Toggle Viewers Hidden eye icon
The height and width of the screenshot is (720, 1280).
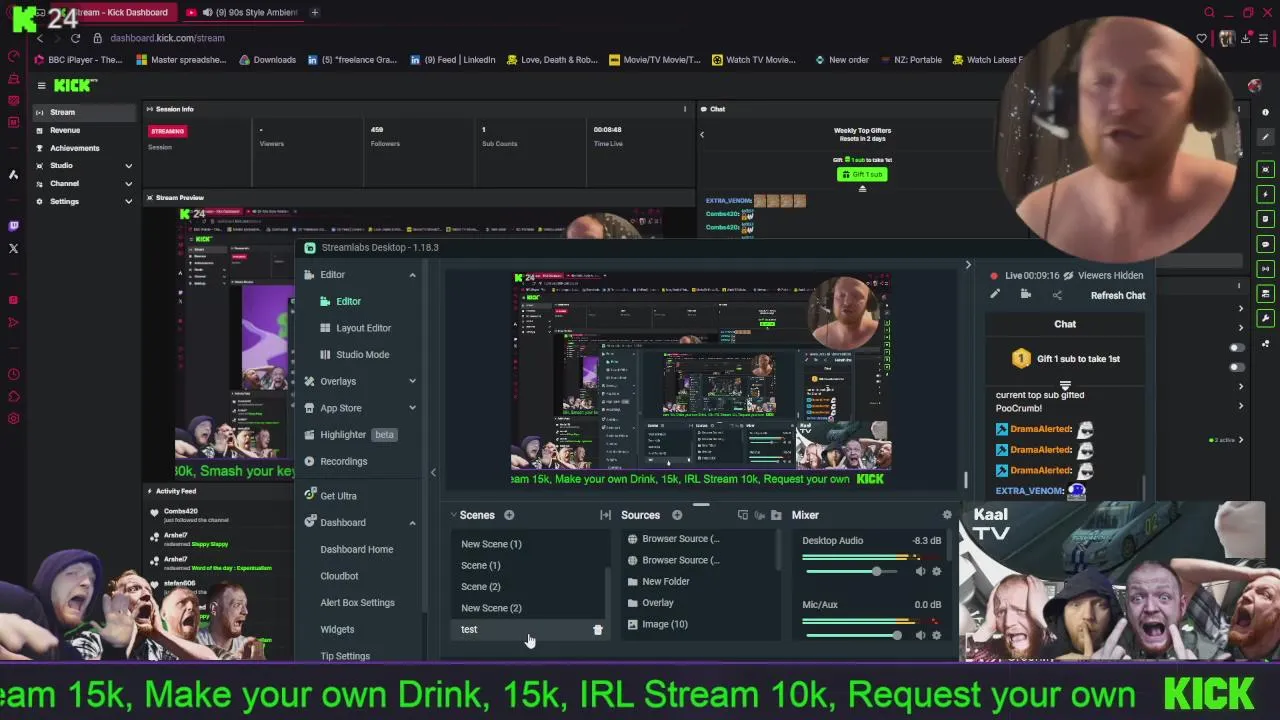(1068, 275)
